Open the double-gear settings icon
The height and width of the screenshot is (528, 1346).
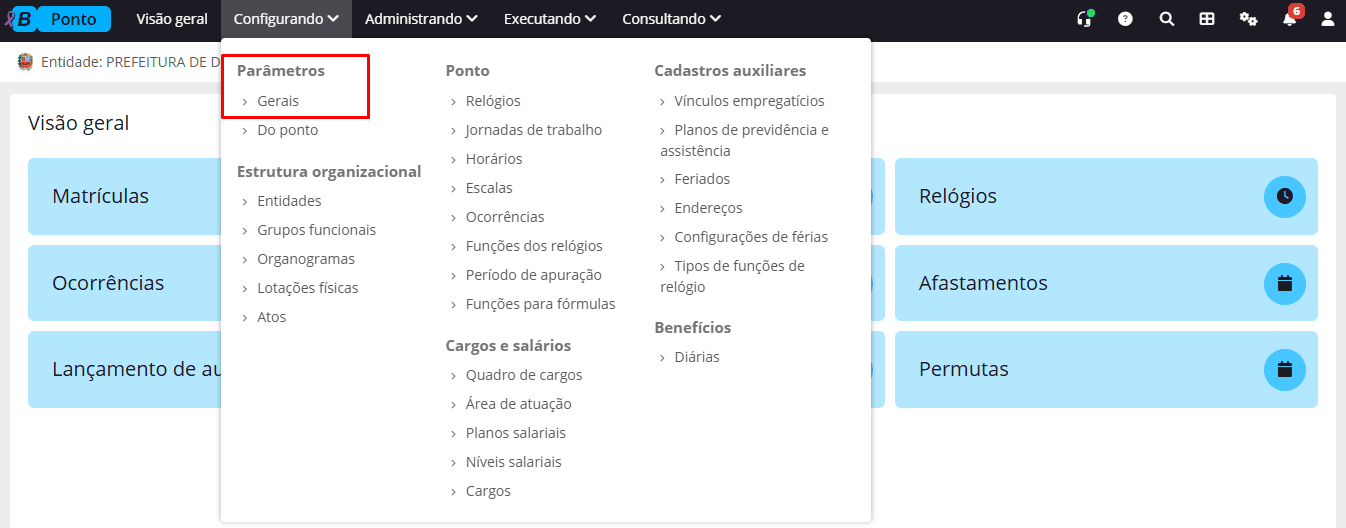coord(1248,19)
